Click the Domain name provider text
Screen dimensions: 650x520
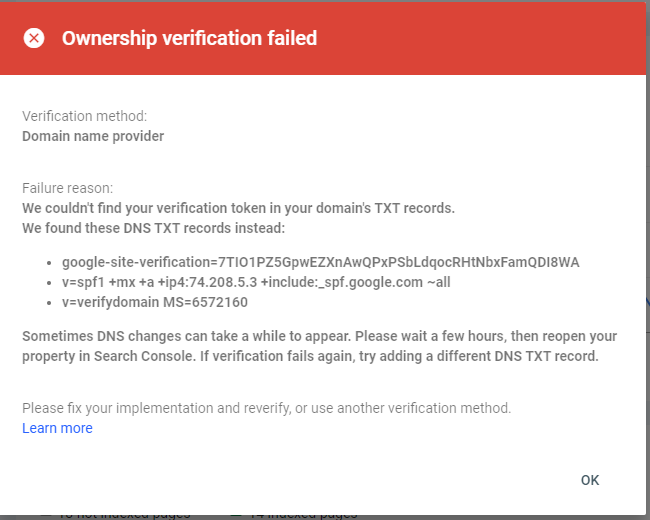[x=93, y=136]
